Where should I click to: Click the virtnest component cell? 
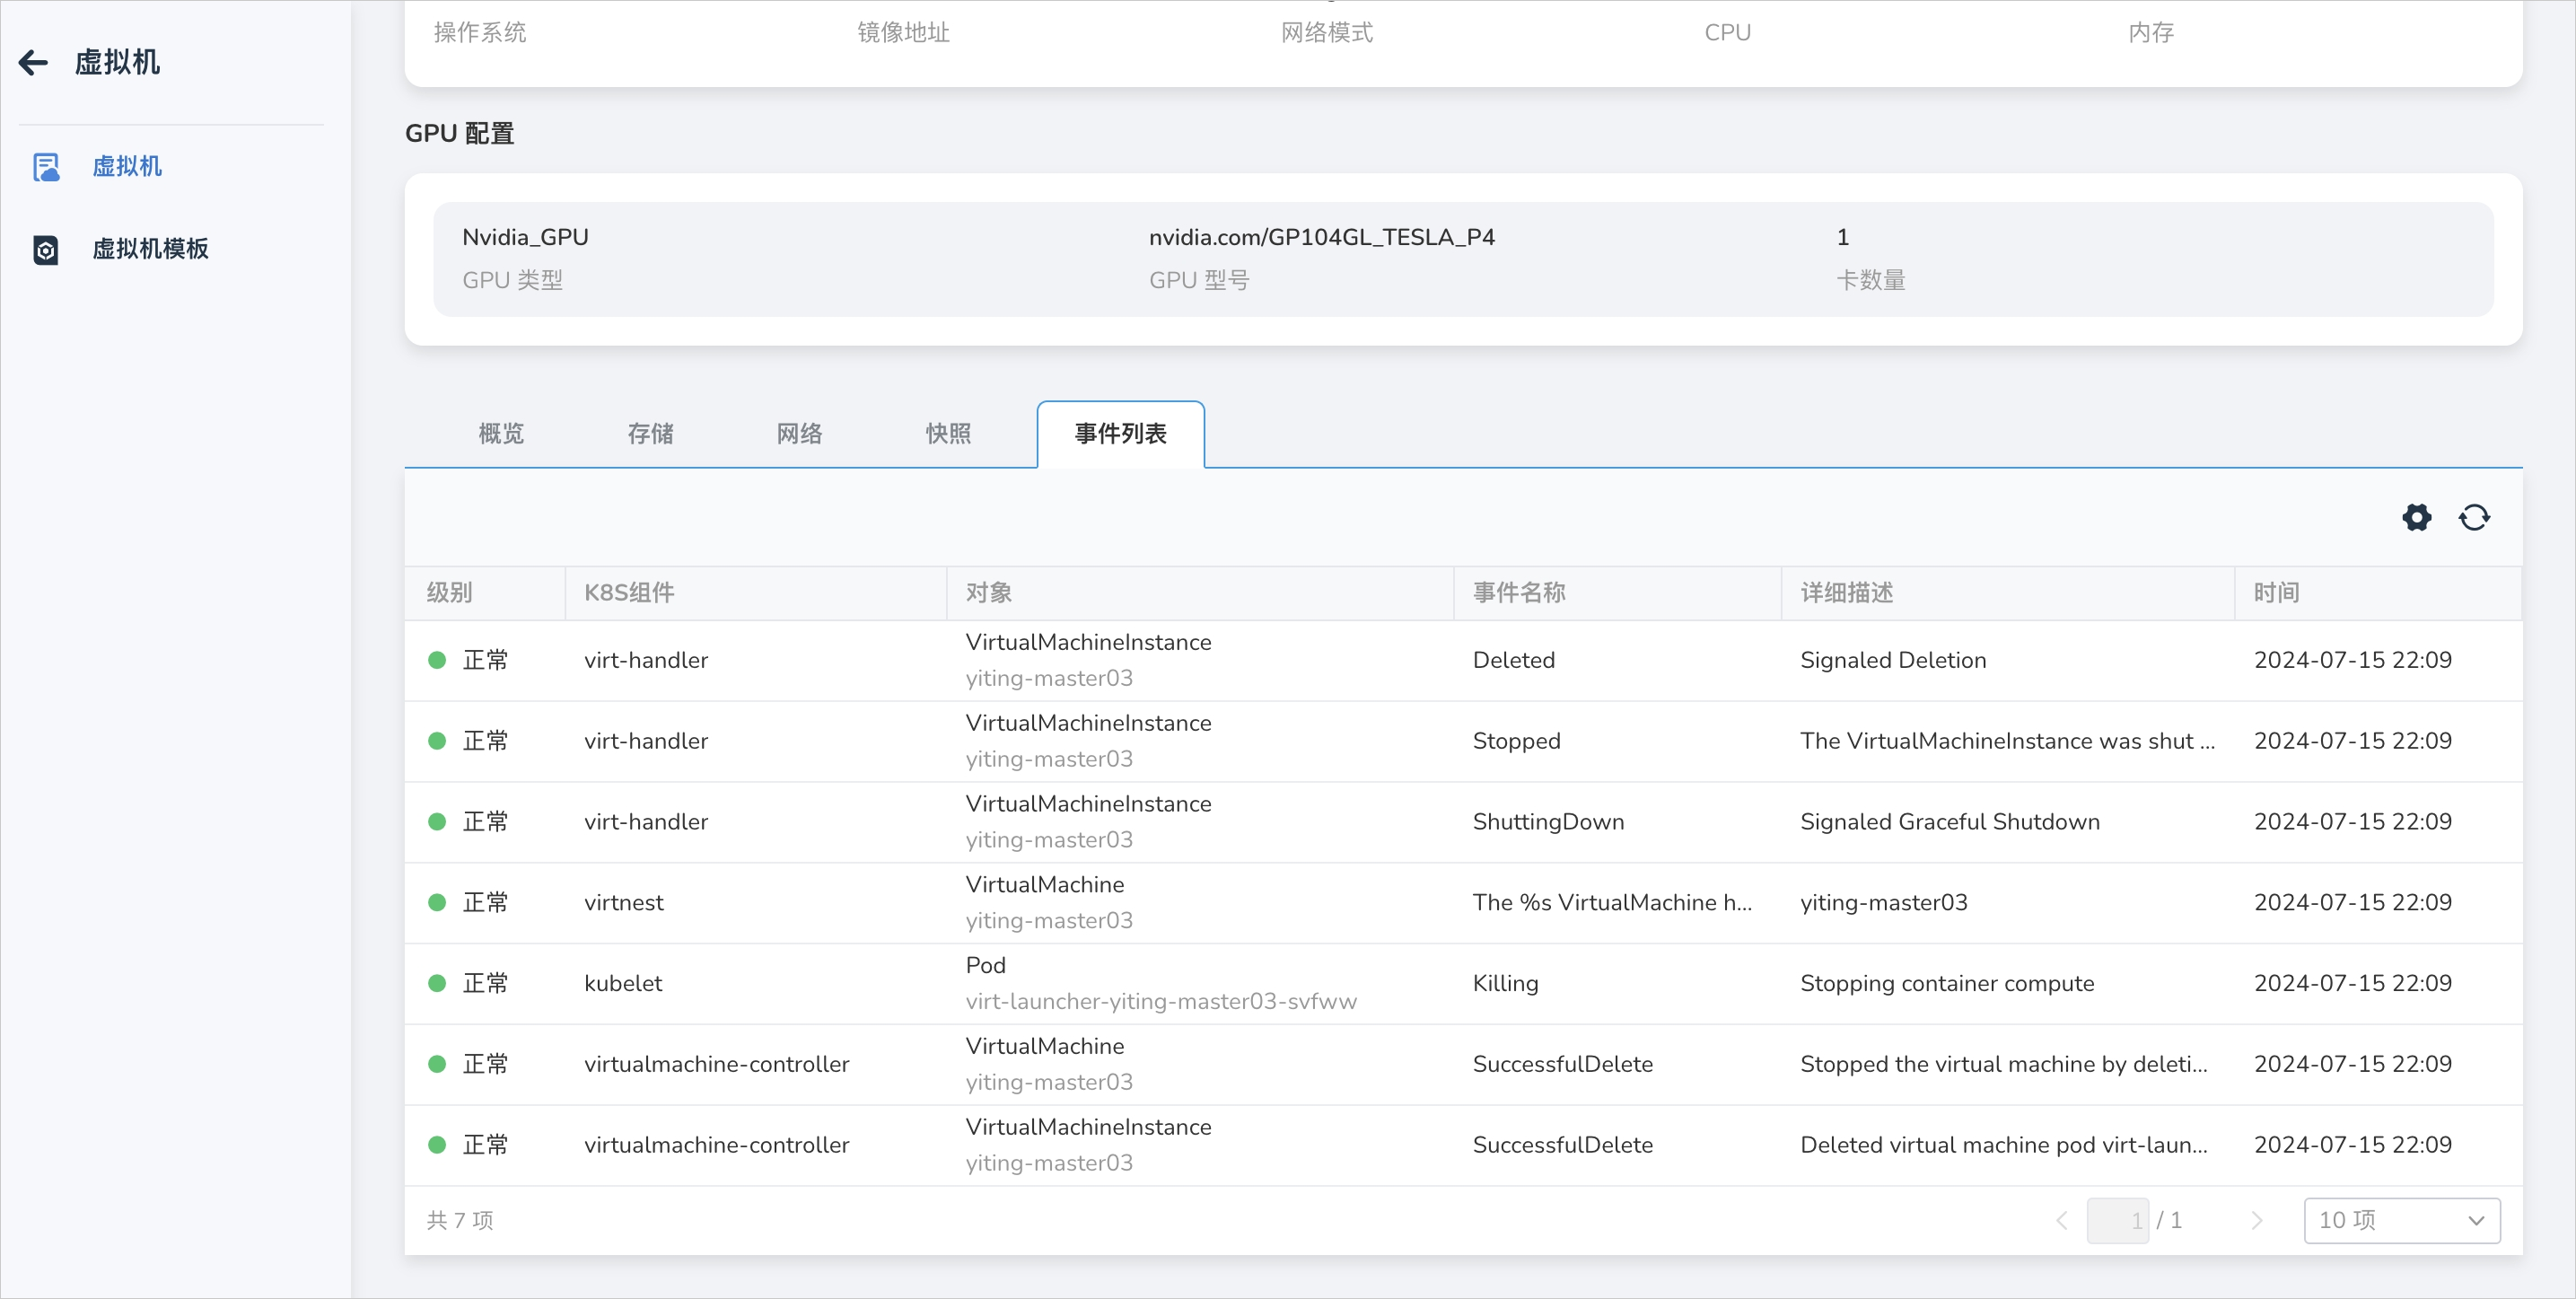[624, 902]
